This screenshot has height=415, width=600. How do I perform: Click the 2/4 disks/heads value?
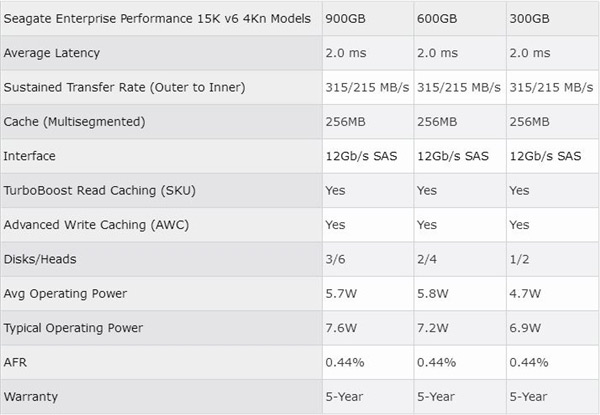pos(427,259)
